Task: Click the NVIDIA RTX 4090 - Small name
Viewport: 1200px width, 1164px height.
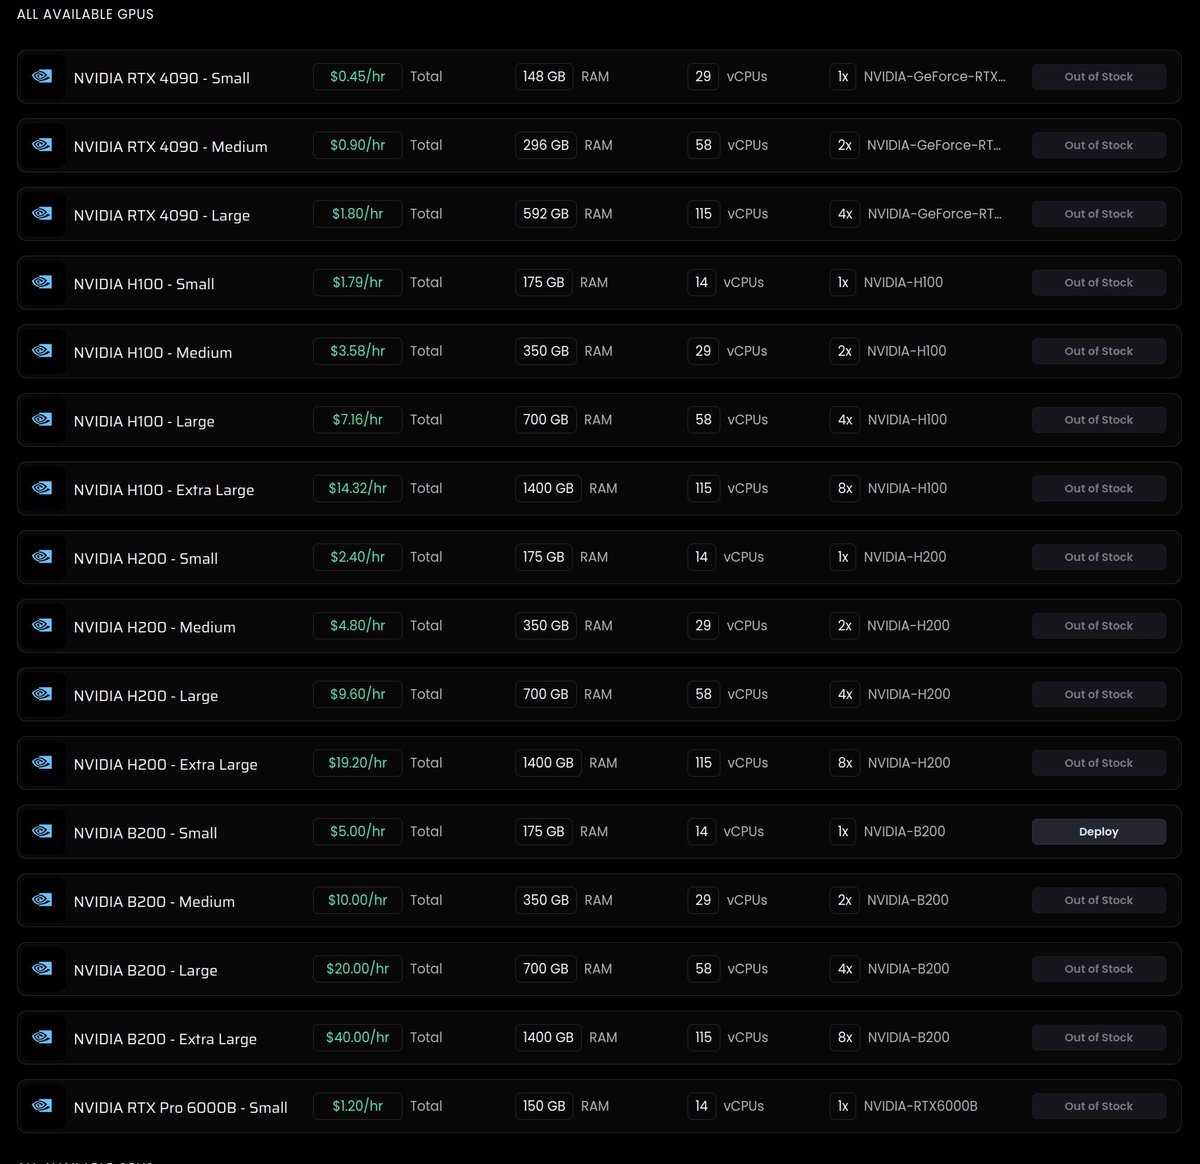Action: [x=161, y=78]
